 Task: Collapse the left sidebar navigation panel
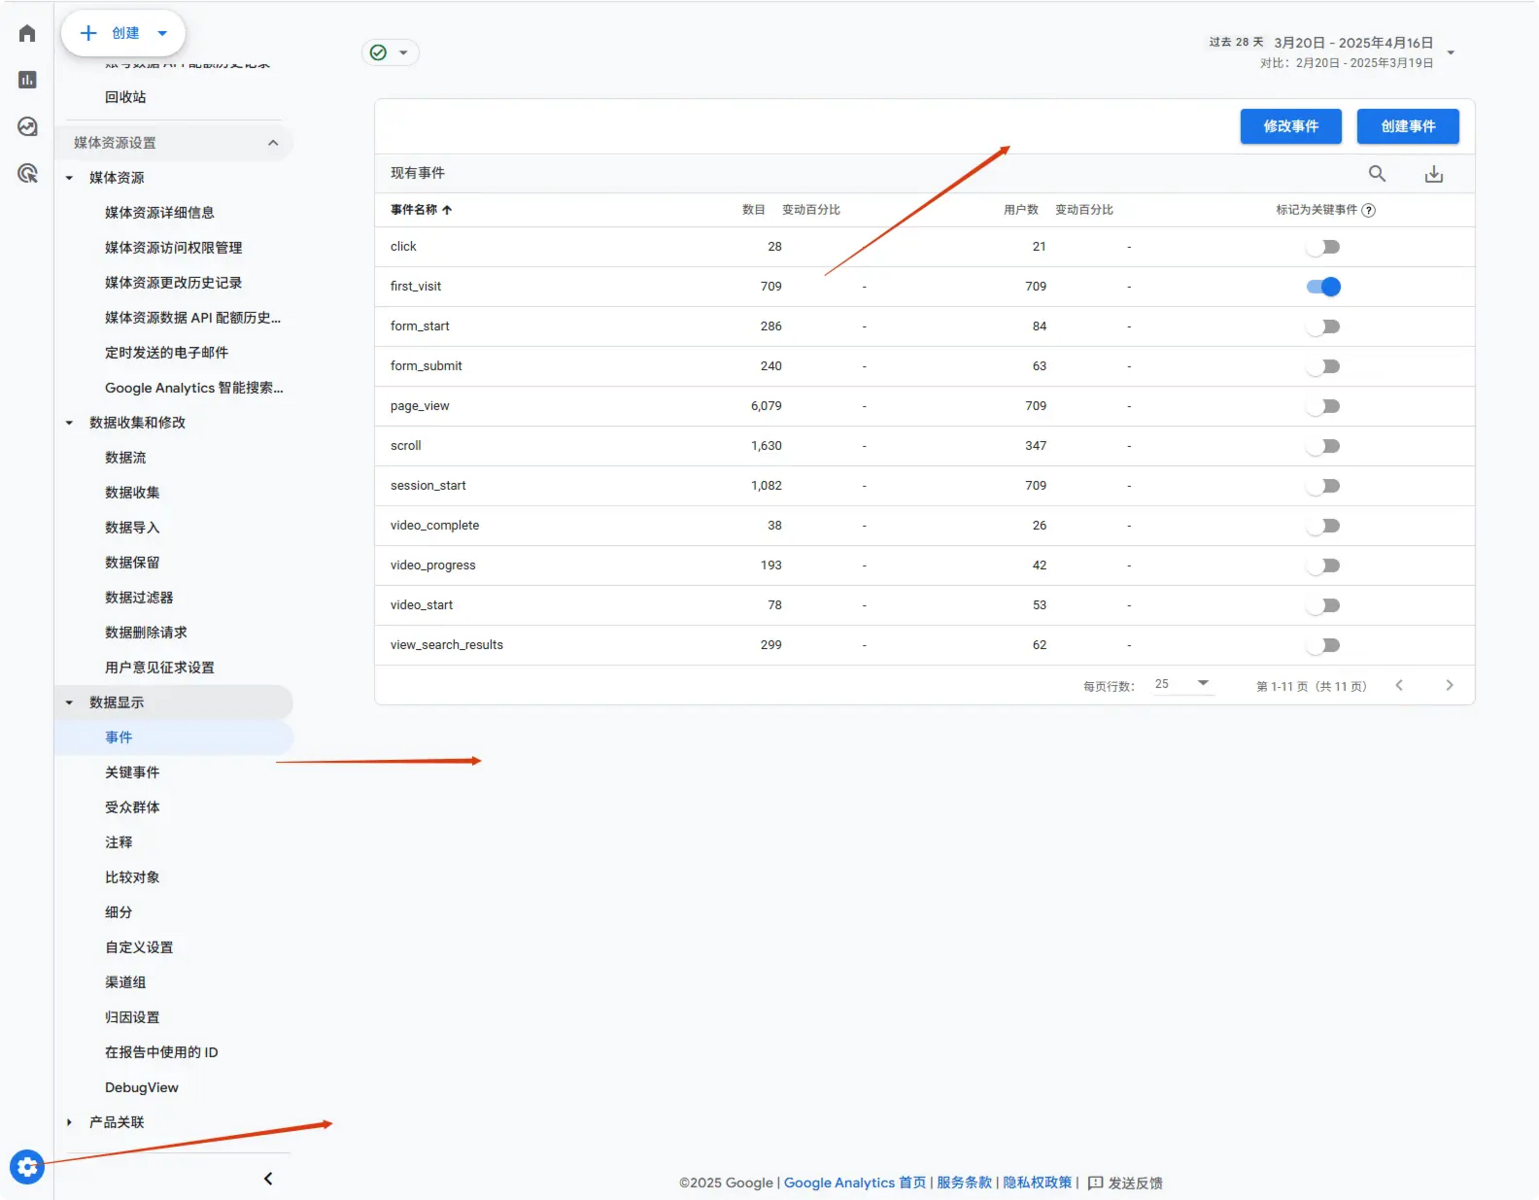point(268,1179)
